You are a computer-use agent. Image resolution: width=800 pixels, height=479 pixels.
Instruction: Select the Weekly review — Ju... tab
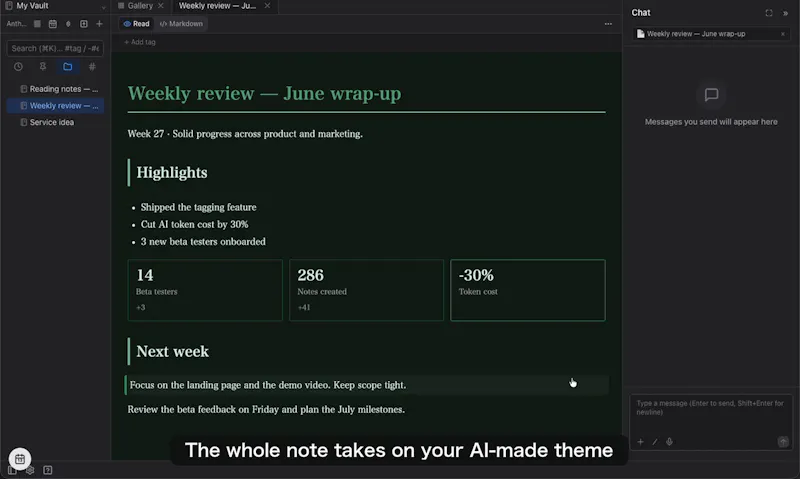pyautogui.click(x=217, y=6)
